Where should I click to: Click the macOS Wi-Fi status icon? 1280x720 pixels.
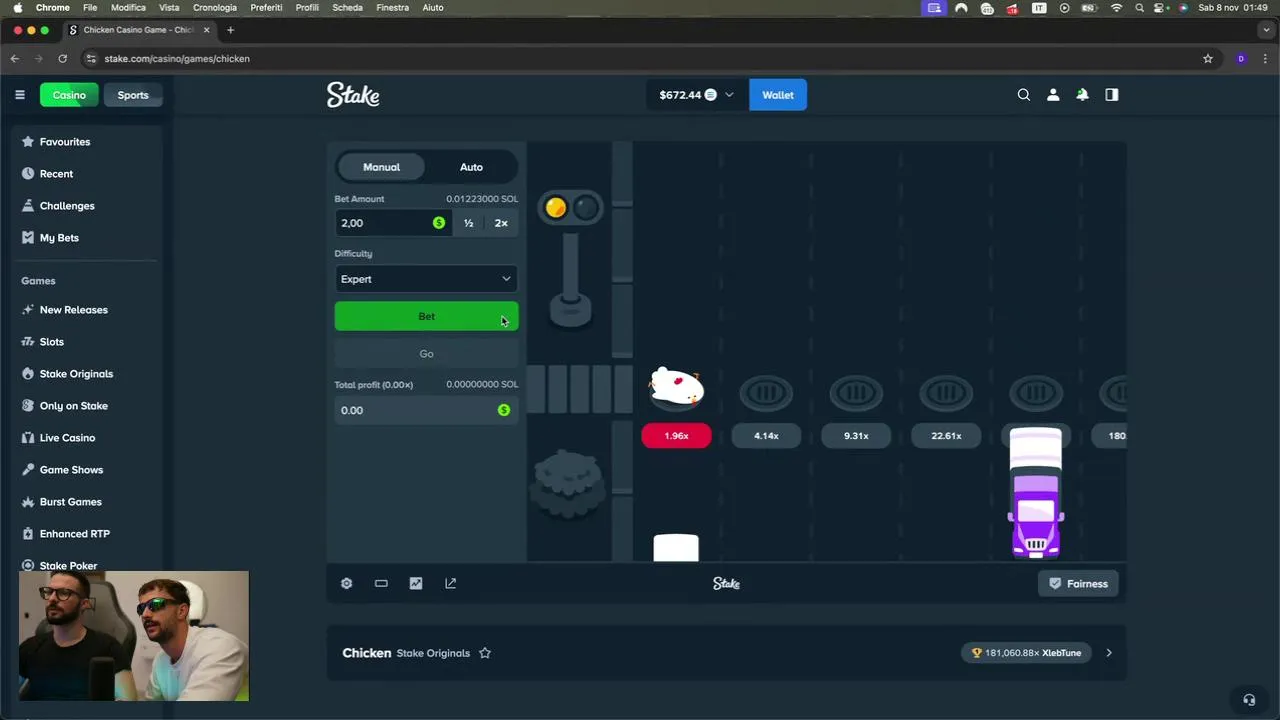pos(1116,7)
